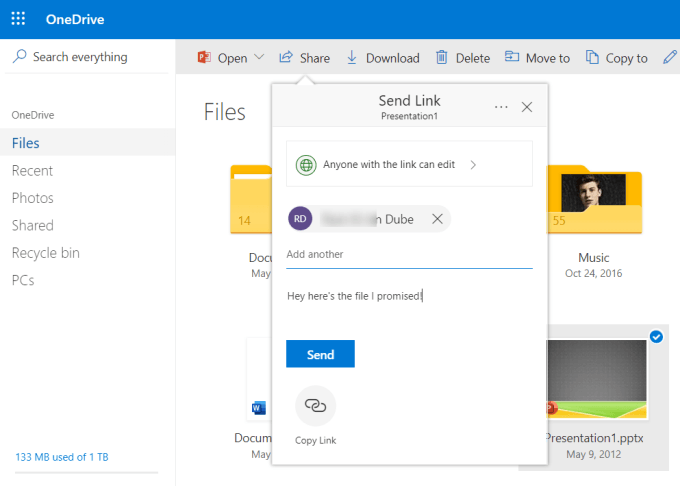Open the app launcher grid icon
Screen dimensions: 680x486
click(18, 19)
